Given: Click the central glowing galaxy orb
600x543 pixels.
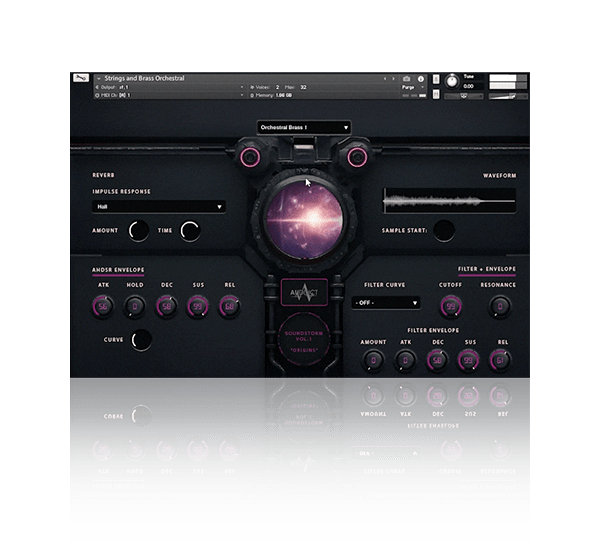Looking at the screenshot, I should click(304, 220).
